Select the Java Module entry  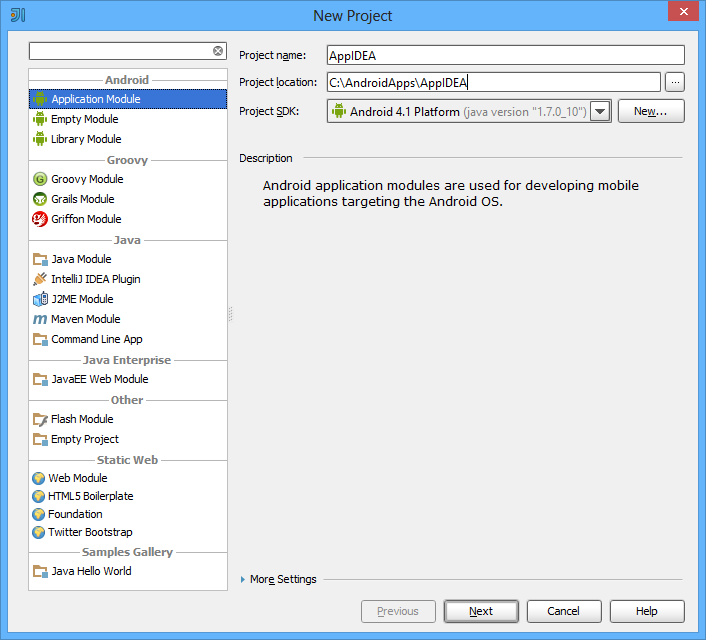coord(128,259)
